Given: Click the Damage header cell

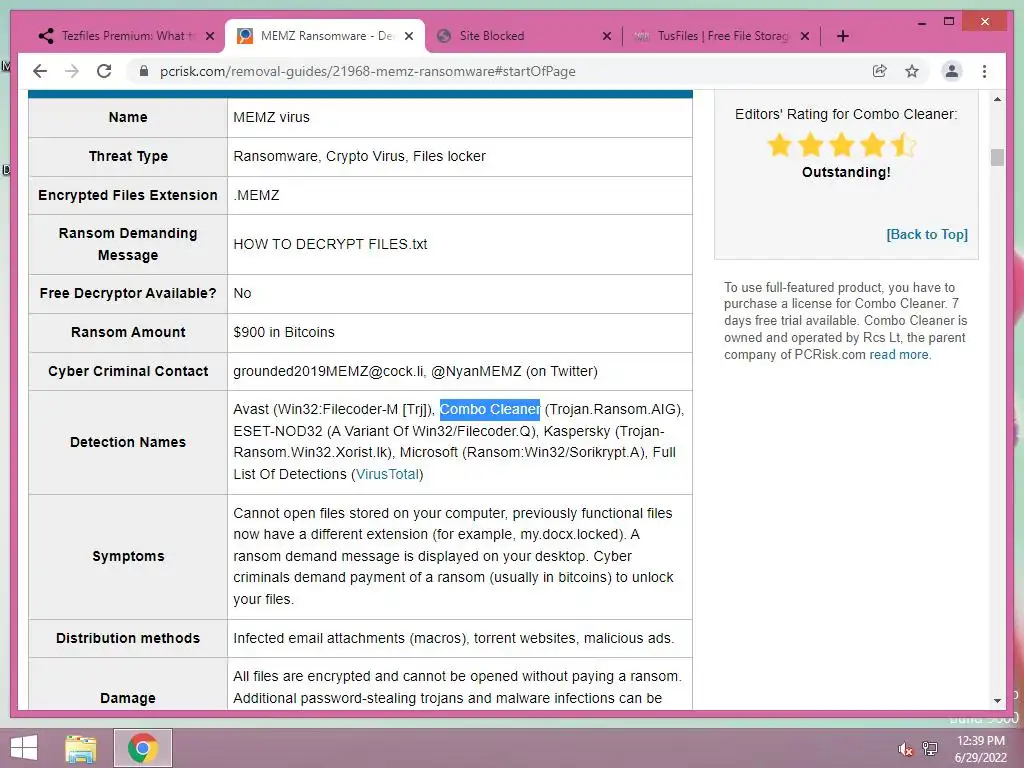Looking at the screenshot, I should click(x=128, y=684).
